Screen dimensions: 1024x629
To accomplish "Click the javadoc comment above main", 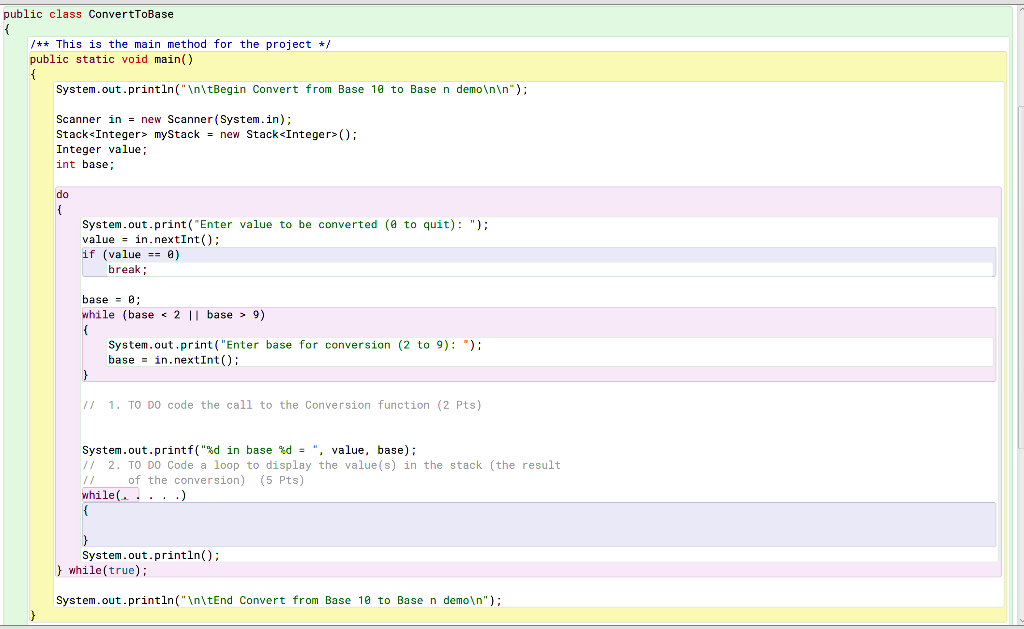I will click(180, 44).
